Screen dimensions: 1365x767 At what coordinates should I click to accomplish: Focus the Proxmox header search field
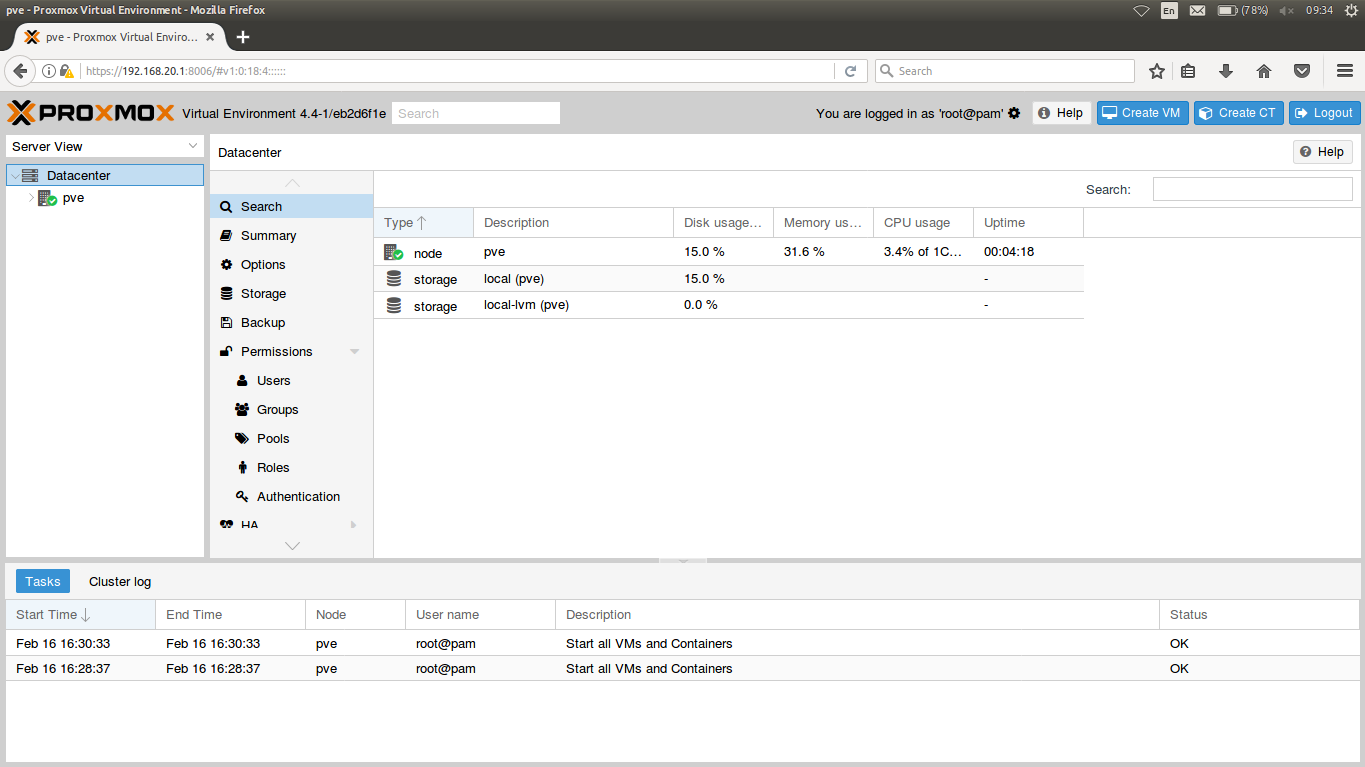[476, 113]
